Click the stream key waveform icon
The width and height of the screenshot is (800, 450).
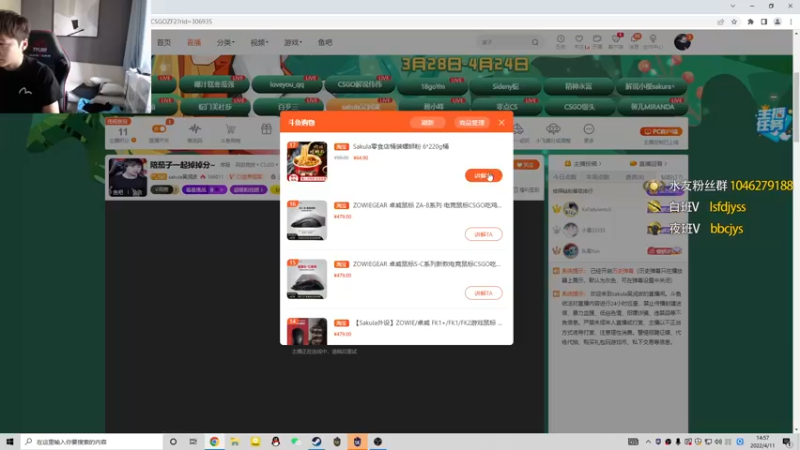click(194, 130)
